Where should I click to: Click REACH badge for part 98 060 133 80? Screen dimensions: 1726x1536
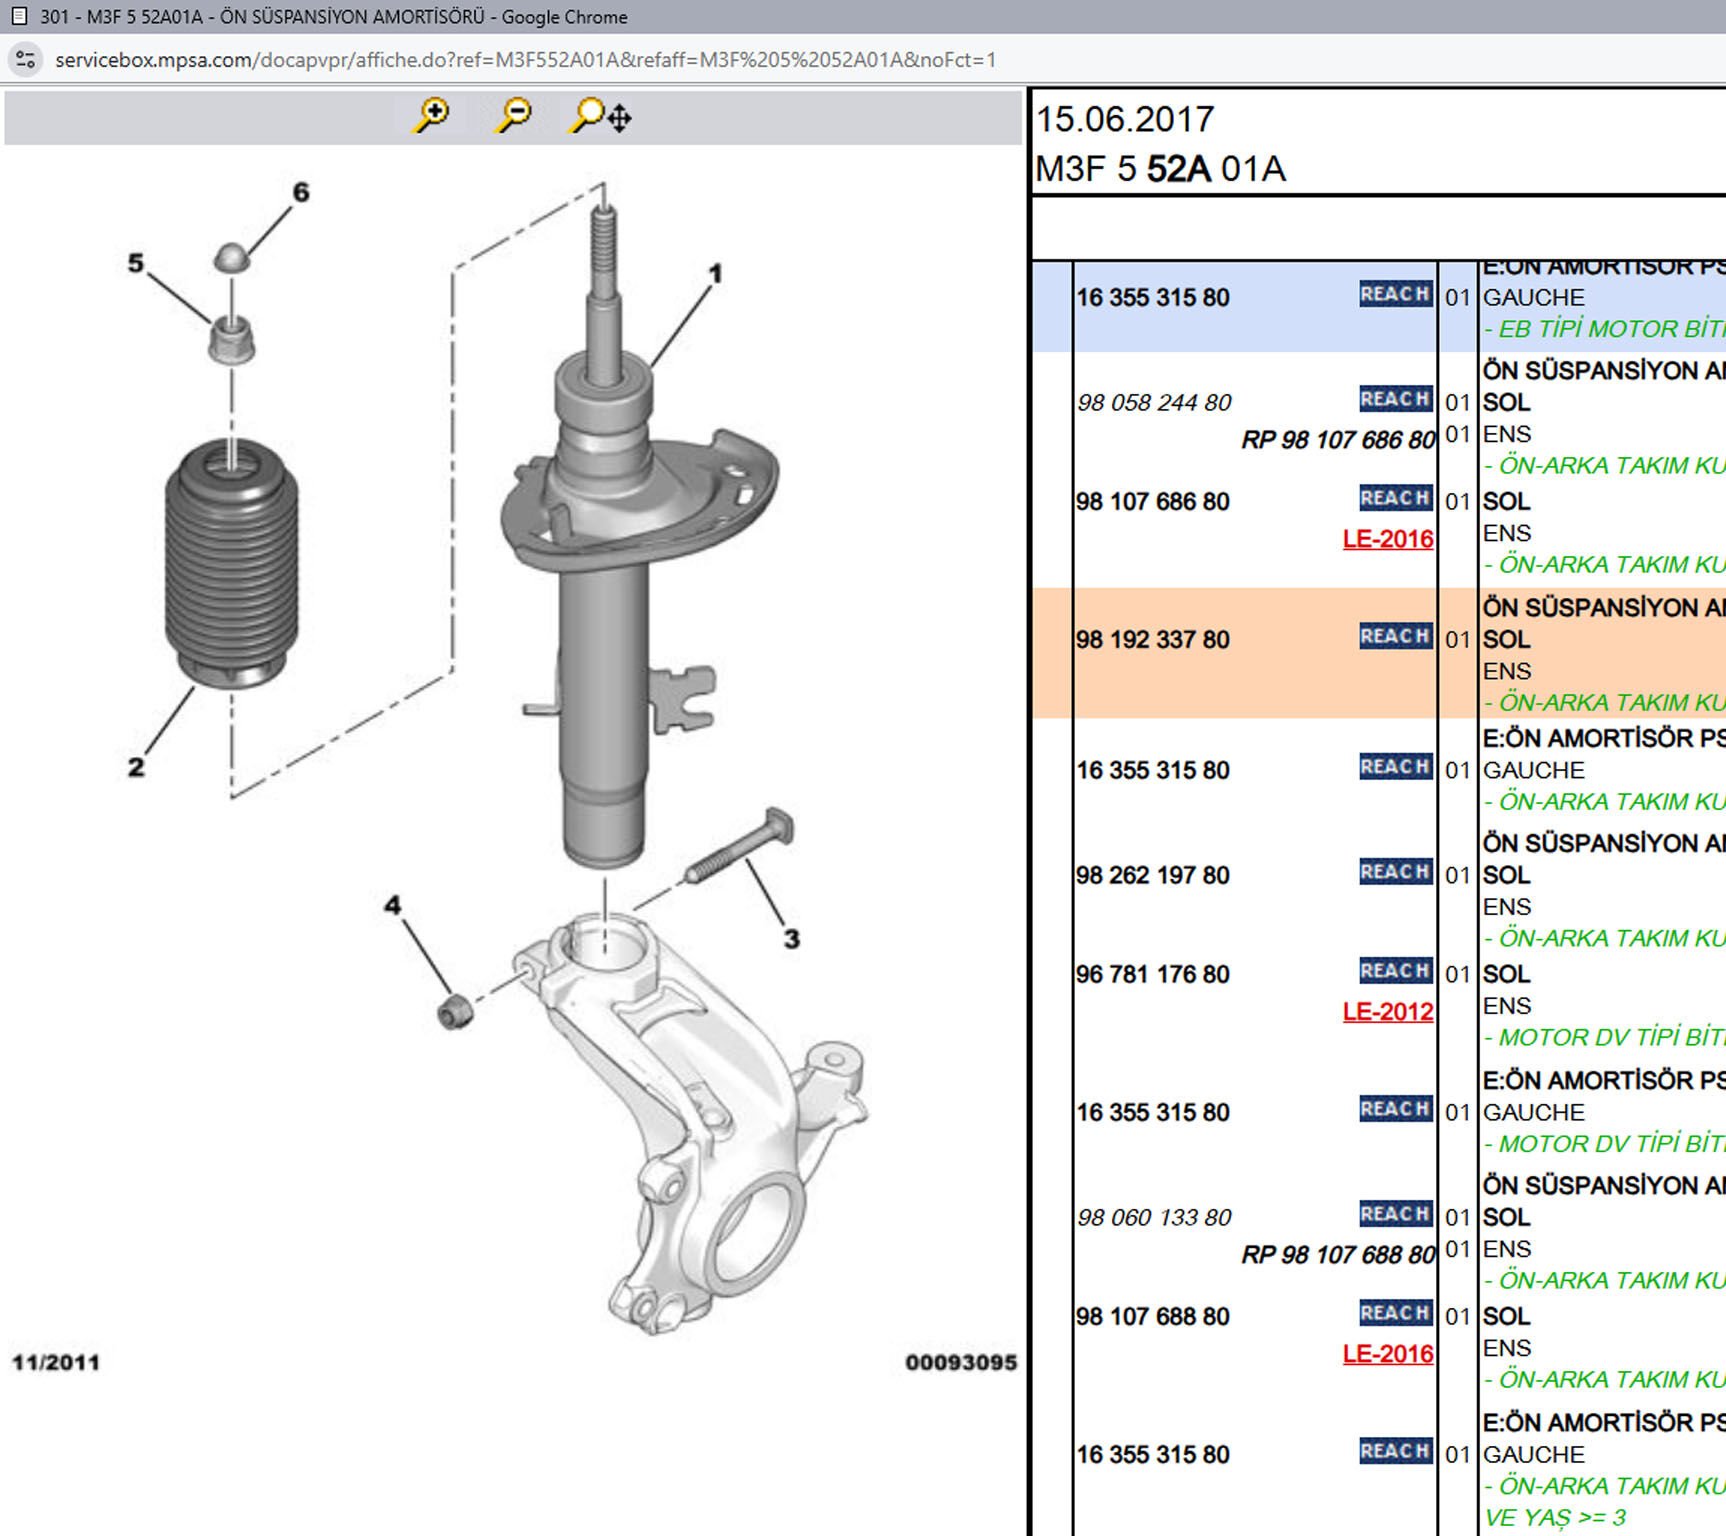pos(1396,1214)
